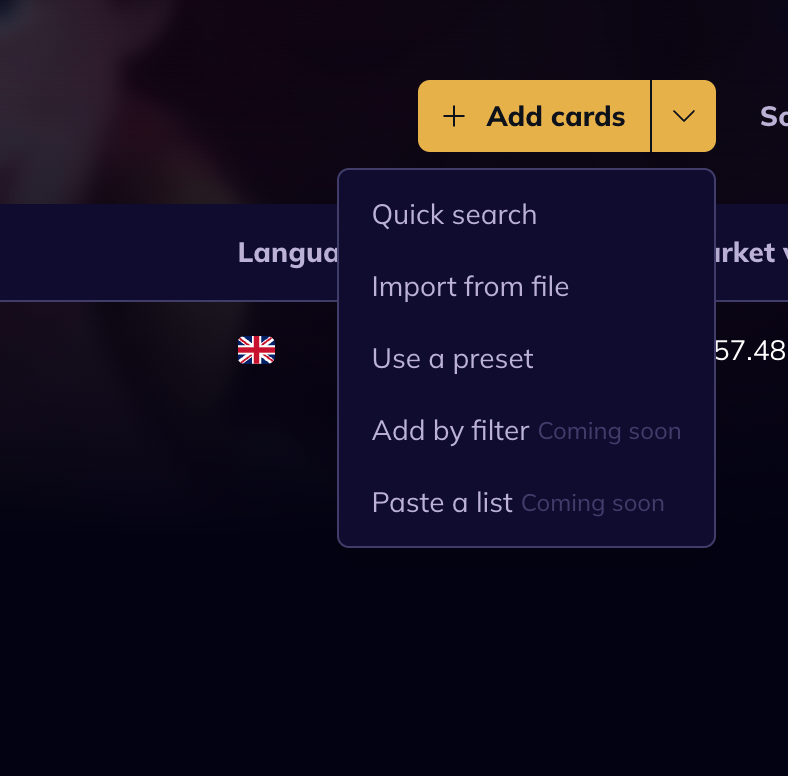
Task: Select Import from file option
Action: pos(470,286)
